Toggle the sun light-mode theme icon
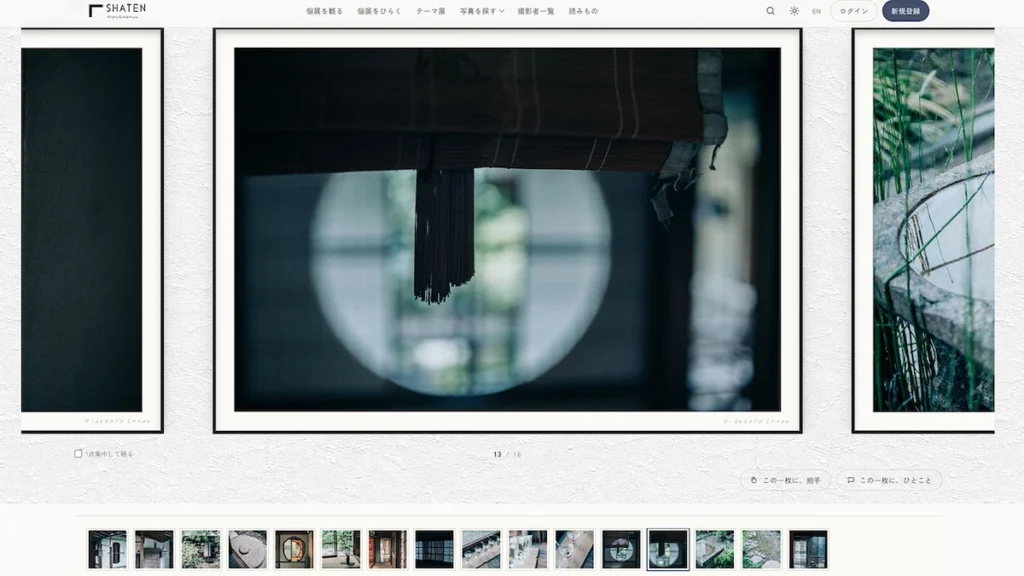This screenshot has height=576, width=1024. point(794,11)
